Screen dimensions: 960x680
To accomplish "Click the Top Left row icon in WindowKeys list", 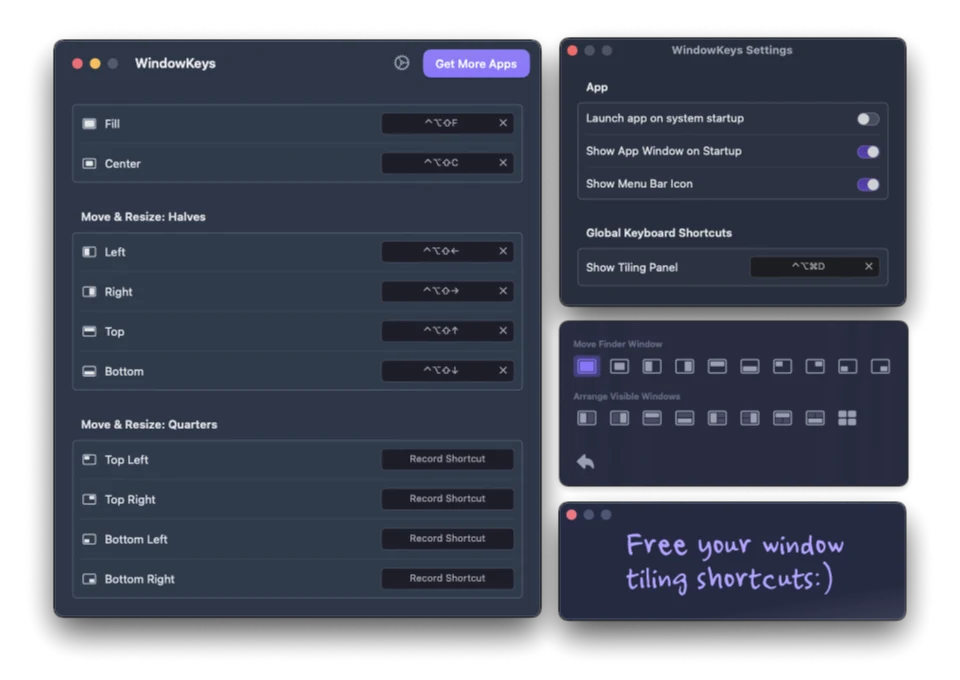I will click(89, 460).
